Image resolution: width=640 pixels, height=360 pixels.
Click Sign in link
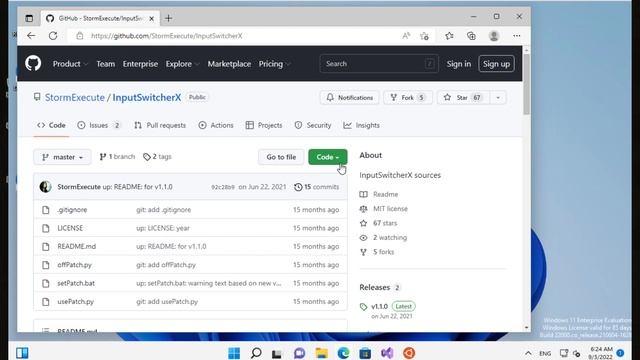tap(458, 64)
